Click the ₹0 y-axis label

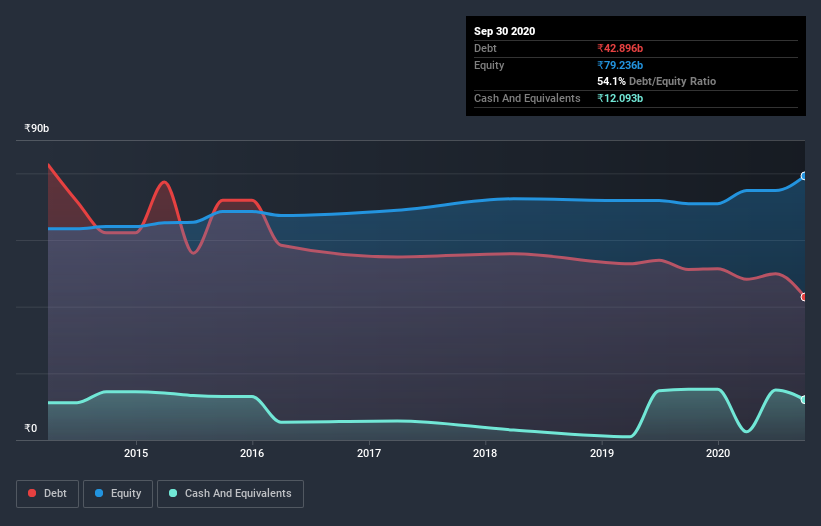point(31,428)
